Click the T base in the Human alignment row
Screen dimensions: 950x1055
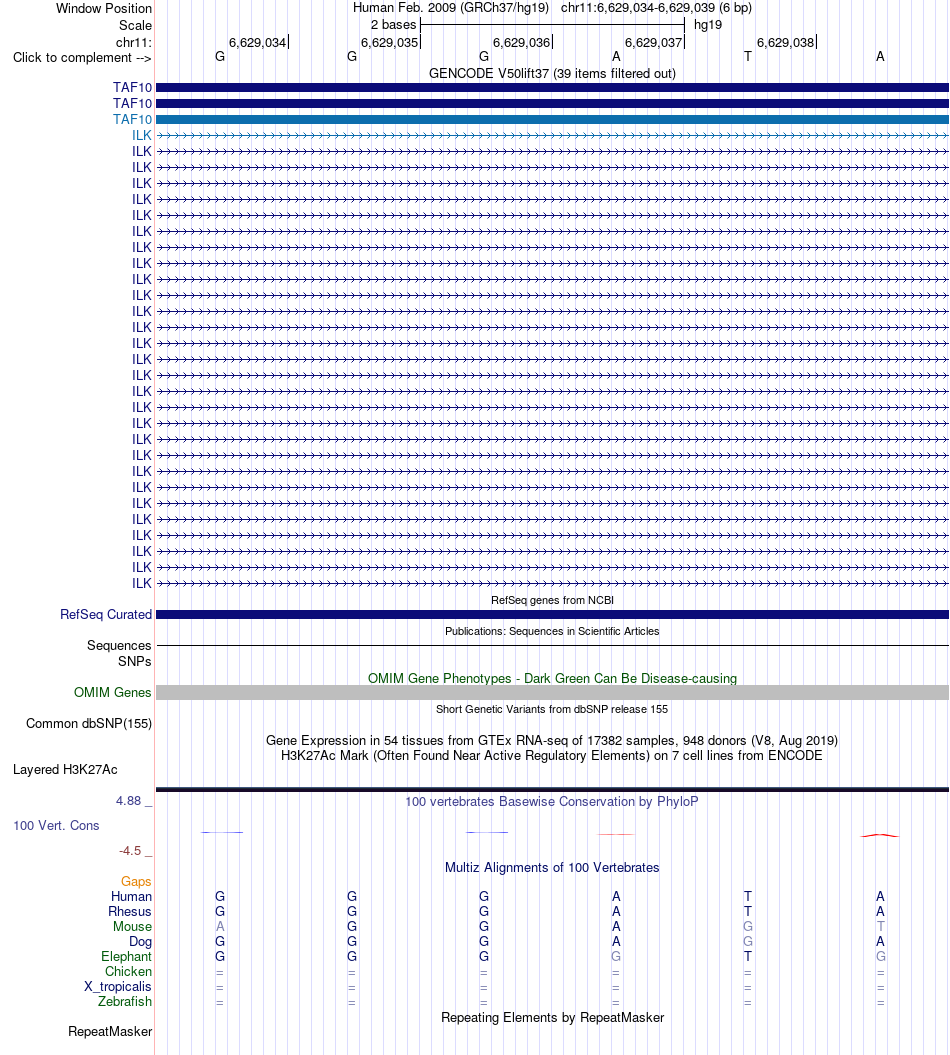[747, 896]
